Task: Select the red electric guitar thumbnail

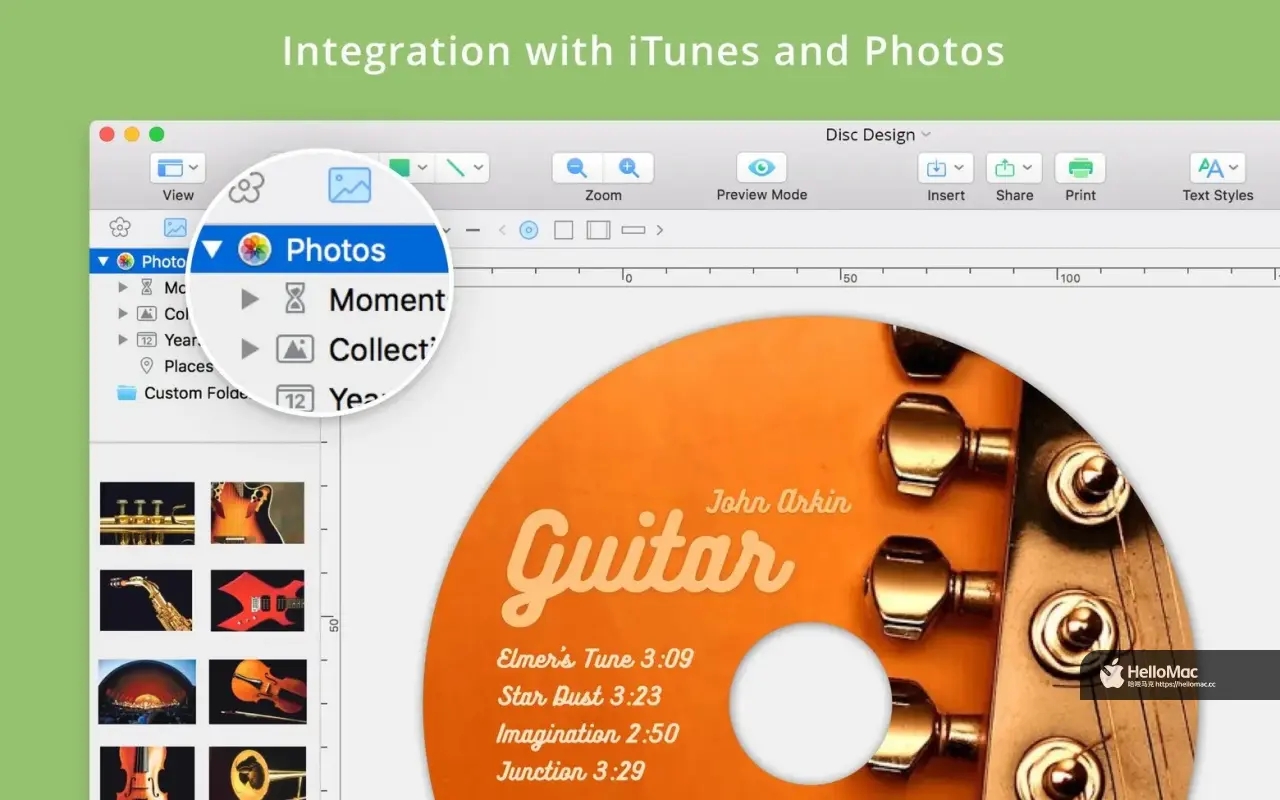Action: (257, 601)
